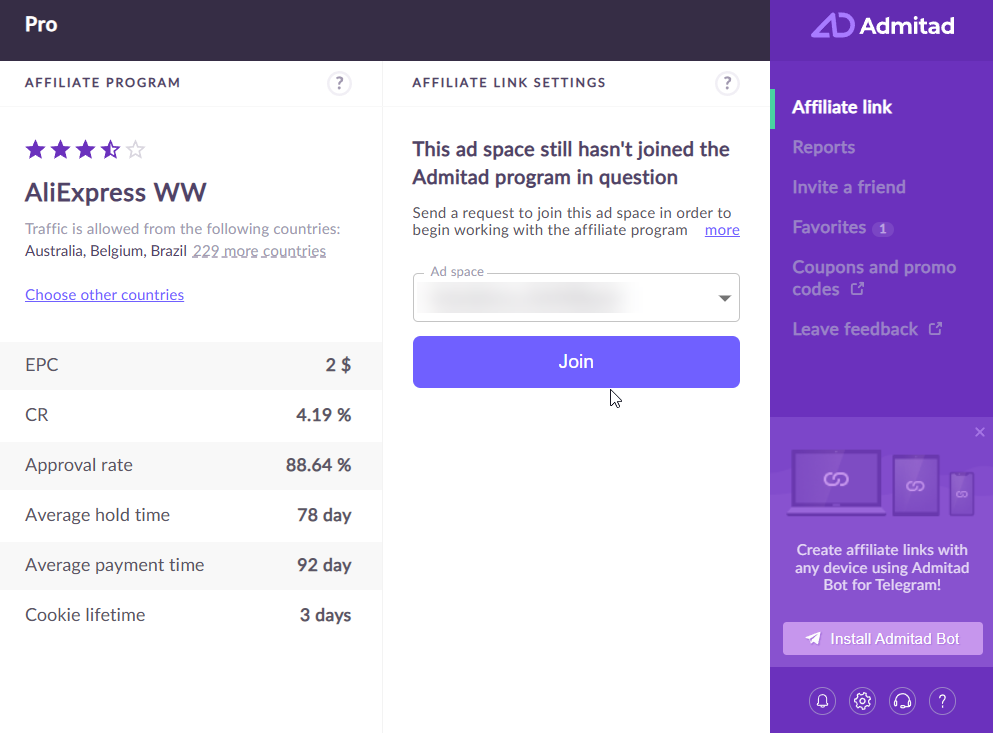Click the external link icon beside Leave feedback
993x733 pixels.
coord(935,329)
